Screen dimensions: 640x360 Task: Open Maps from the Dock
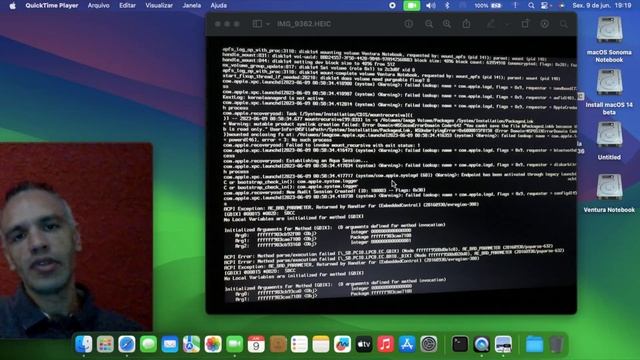[191, 344]
